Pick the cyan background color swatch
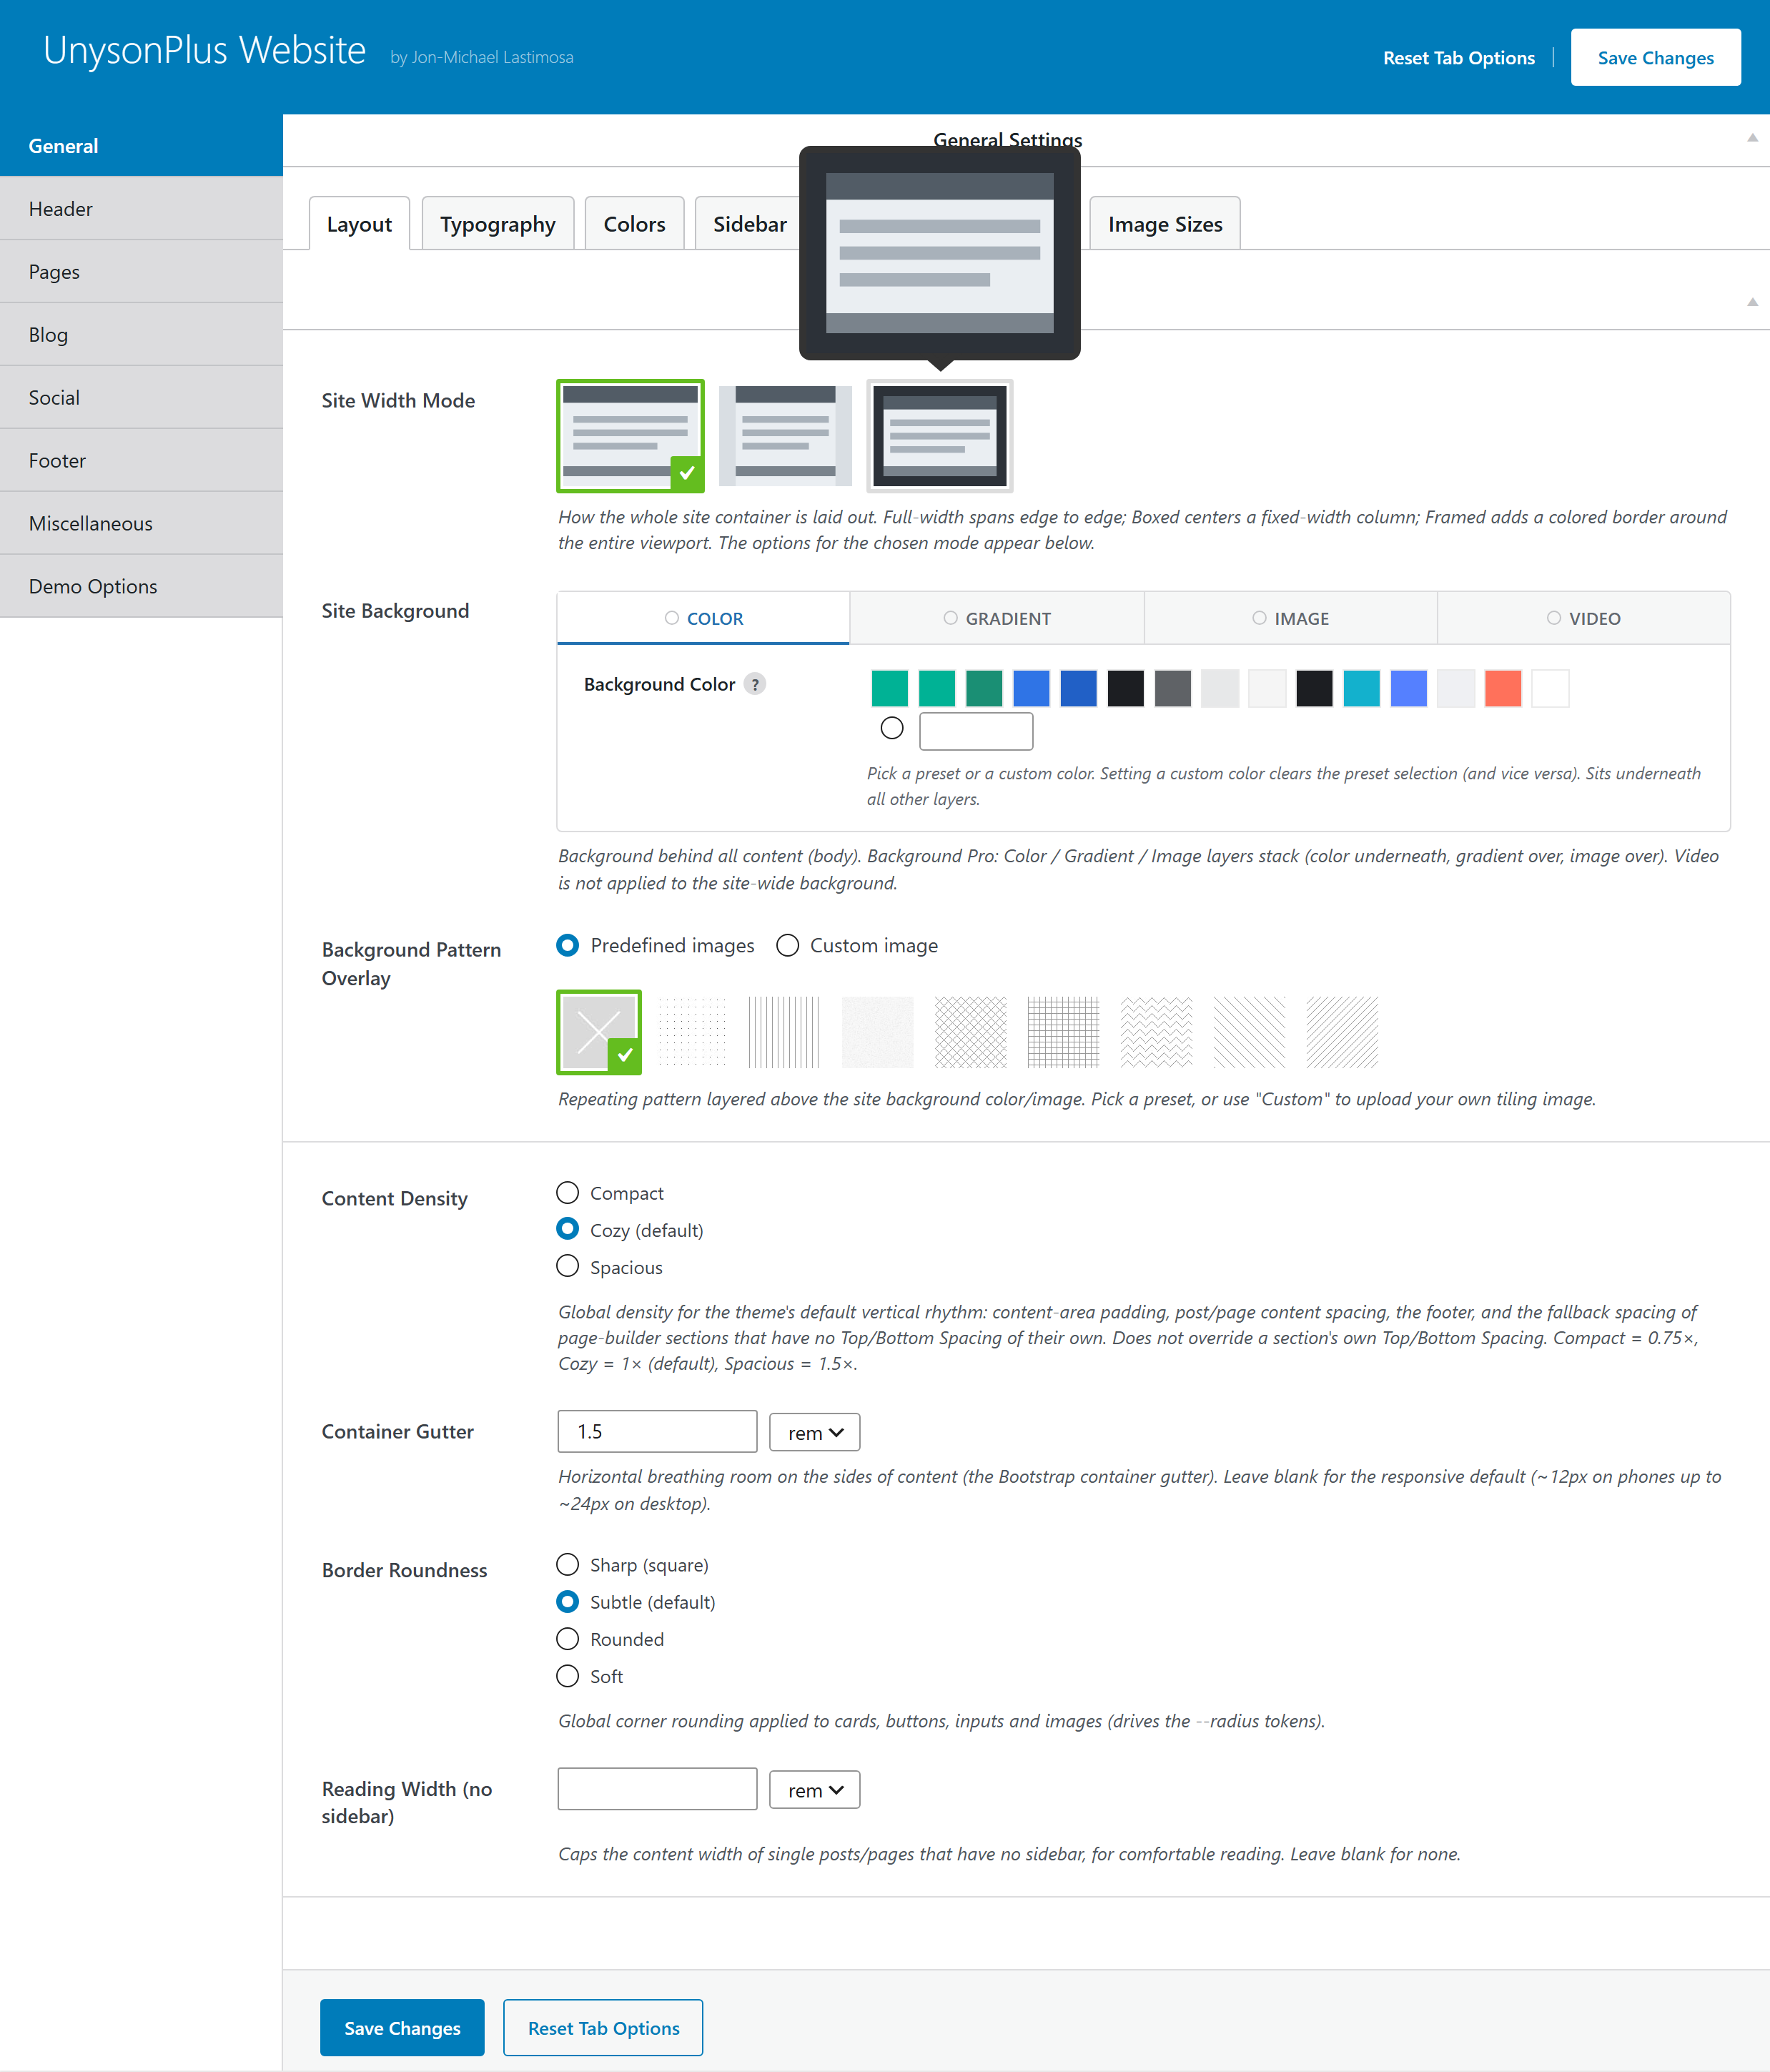 point(1361,688)
